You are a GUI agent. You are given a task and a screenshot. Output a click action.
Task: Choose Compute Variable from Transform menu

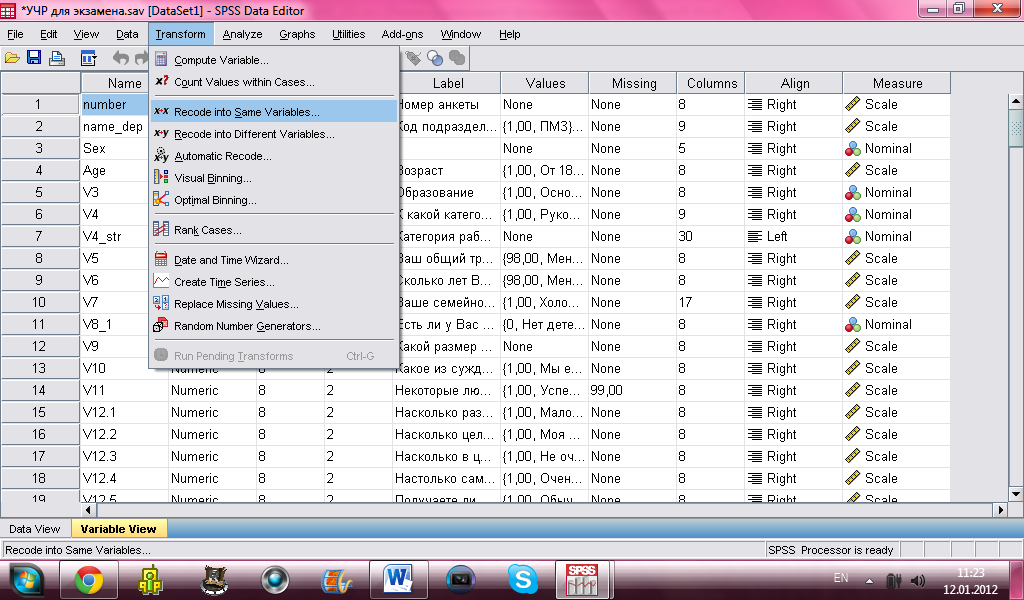pos(274,60)
